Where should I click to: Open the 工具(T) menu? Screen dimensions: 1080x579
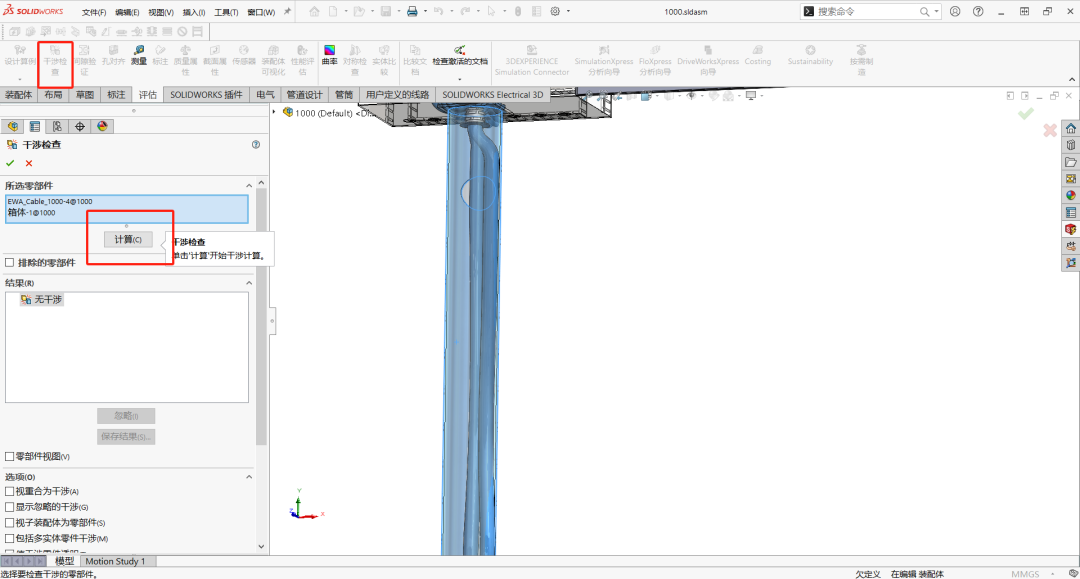click(226, 12)
